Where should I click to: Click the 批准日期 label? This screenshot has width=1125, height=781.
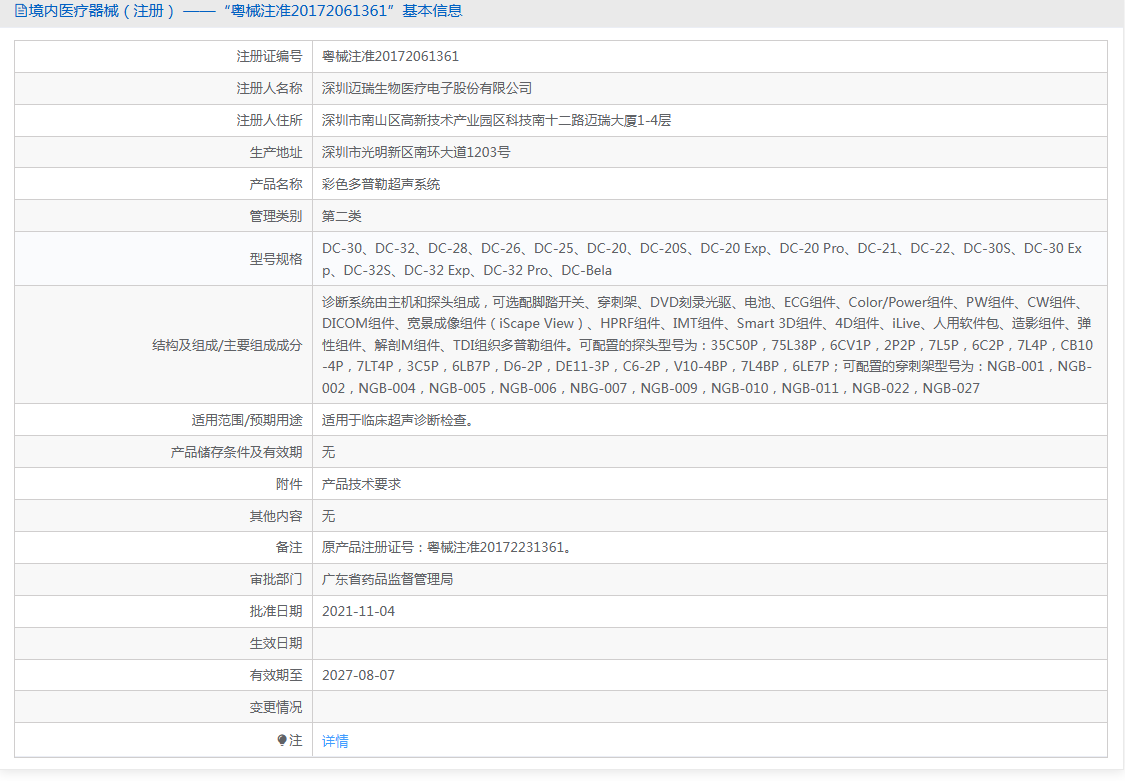tap(276, 611)
